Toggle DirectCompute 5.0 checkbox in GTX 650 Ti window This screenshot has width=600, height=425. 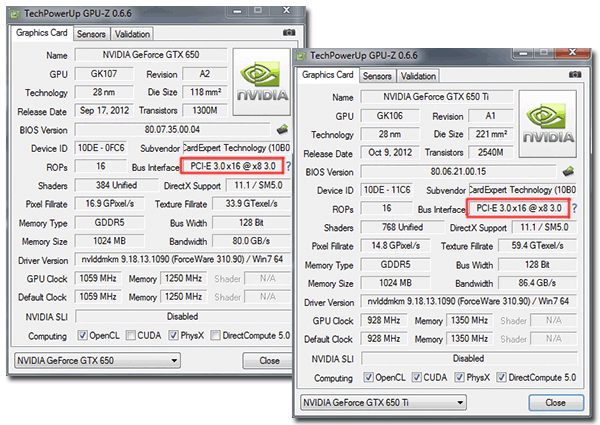coord(501,377)
